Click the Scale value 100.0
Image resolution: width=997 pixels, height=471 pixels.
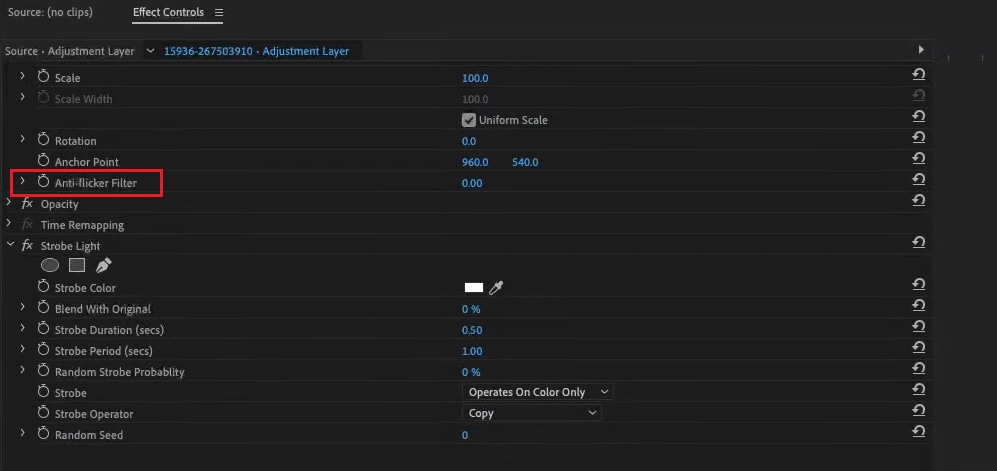[x=475, y=78]
